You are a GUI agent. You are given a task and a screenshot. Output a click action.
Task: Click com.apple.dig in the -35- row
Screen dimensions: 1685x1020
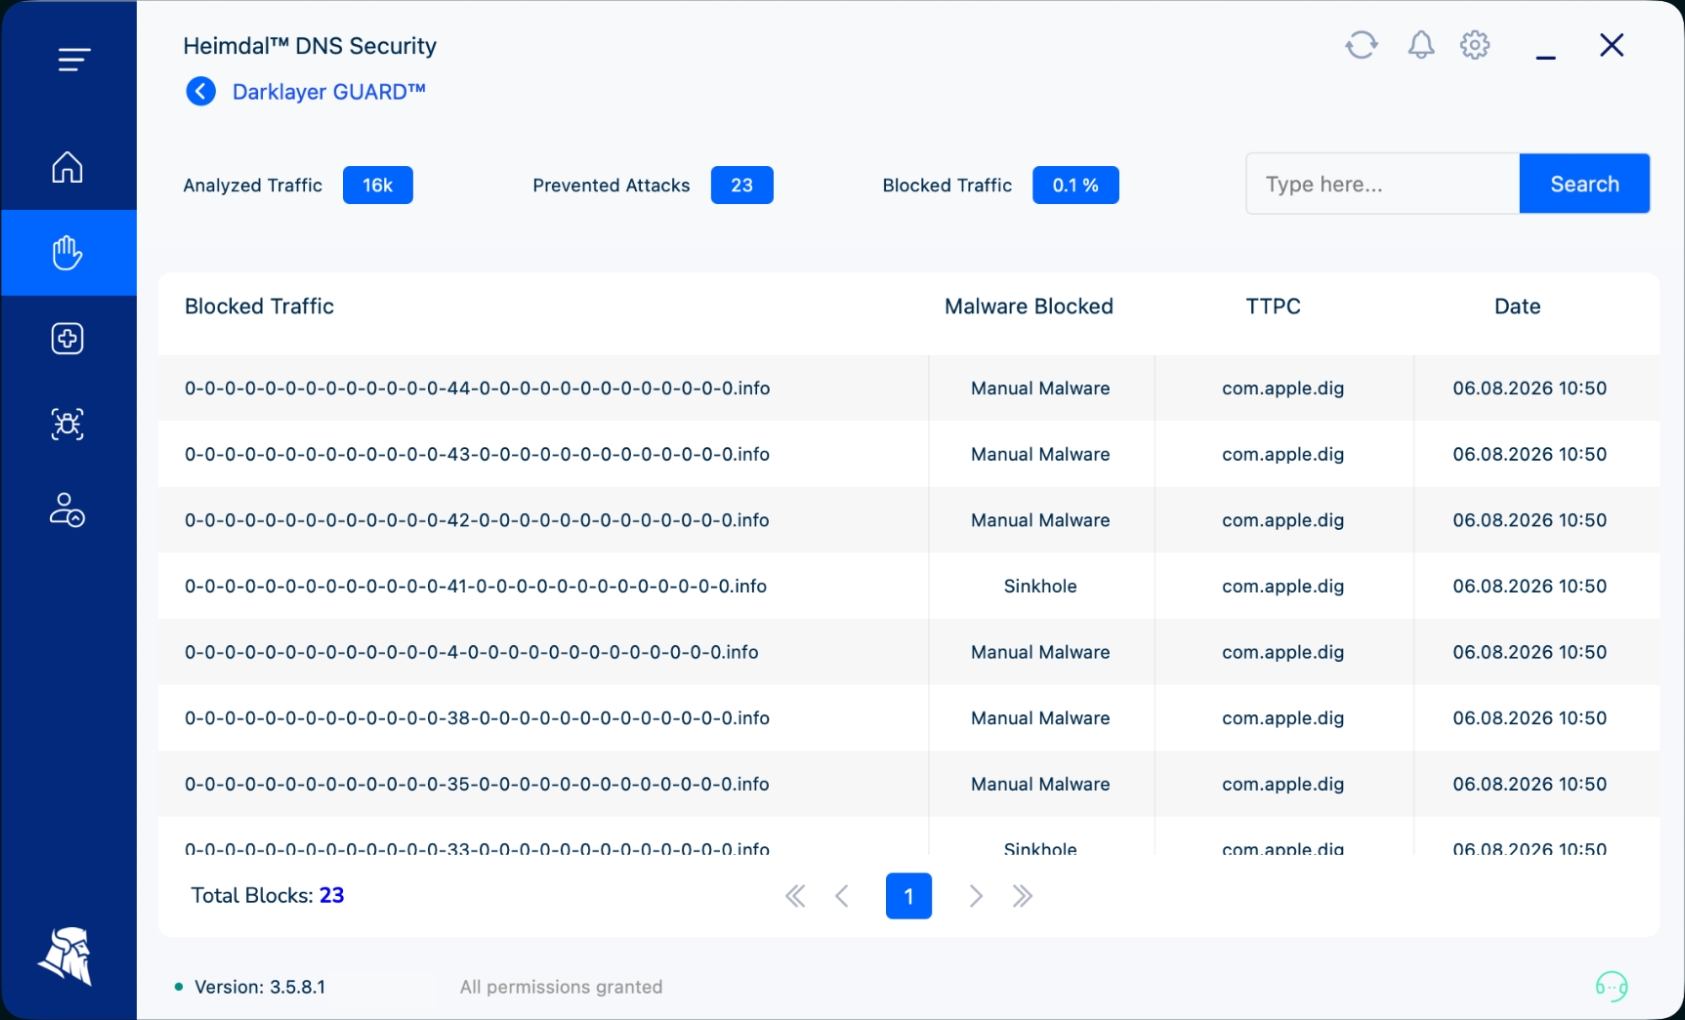(x=1283, y=784)
